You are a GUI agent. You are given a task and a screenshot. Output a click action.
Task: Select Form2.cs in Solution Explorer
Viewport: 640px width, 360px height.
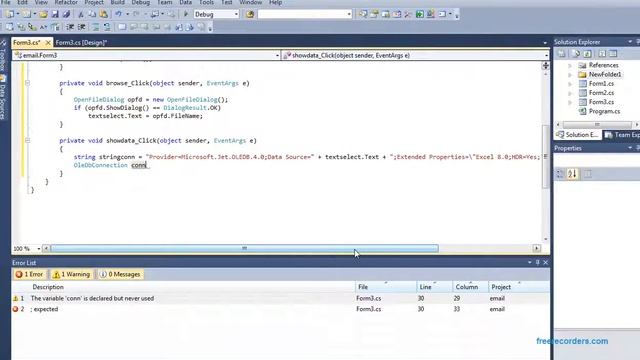(x=601, y=93)
